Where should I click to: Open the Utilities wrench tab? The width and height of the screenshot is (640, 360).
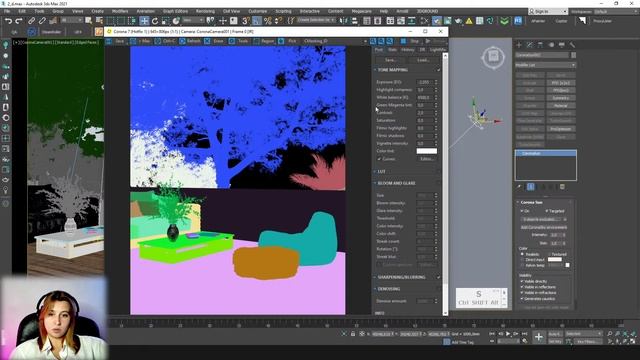pos(572,44)
